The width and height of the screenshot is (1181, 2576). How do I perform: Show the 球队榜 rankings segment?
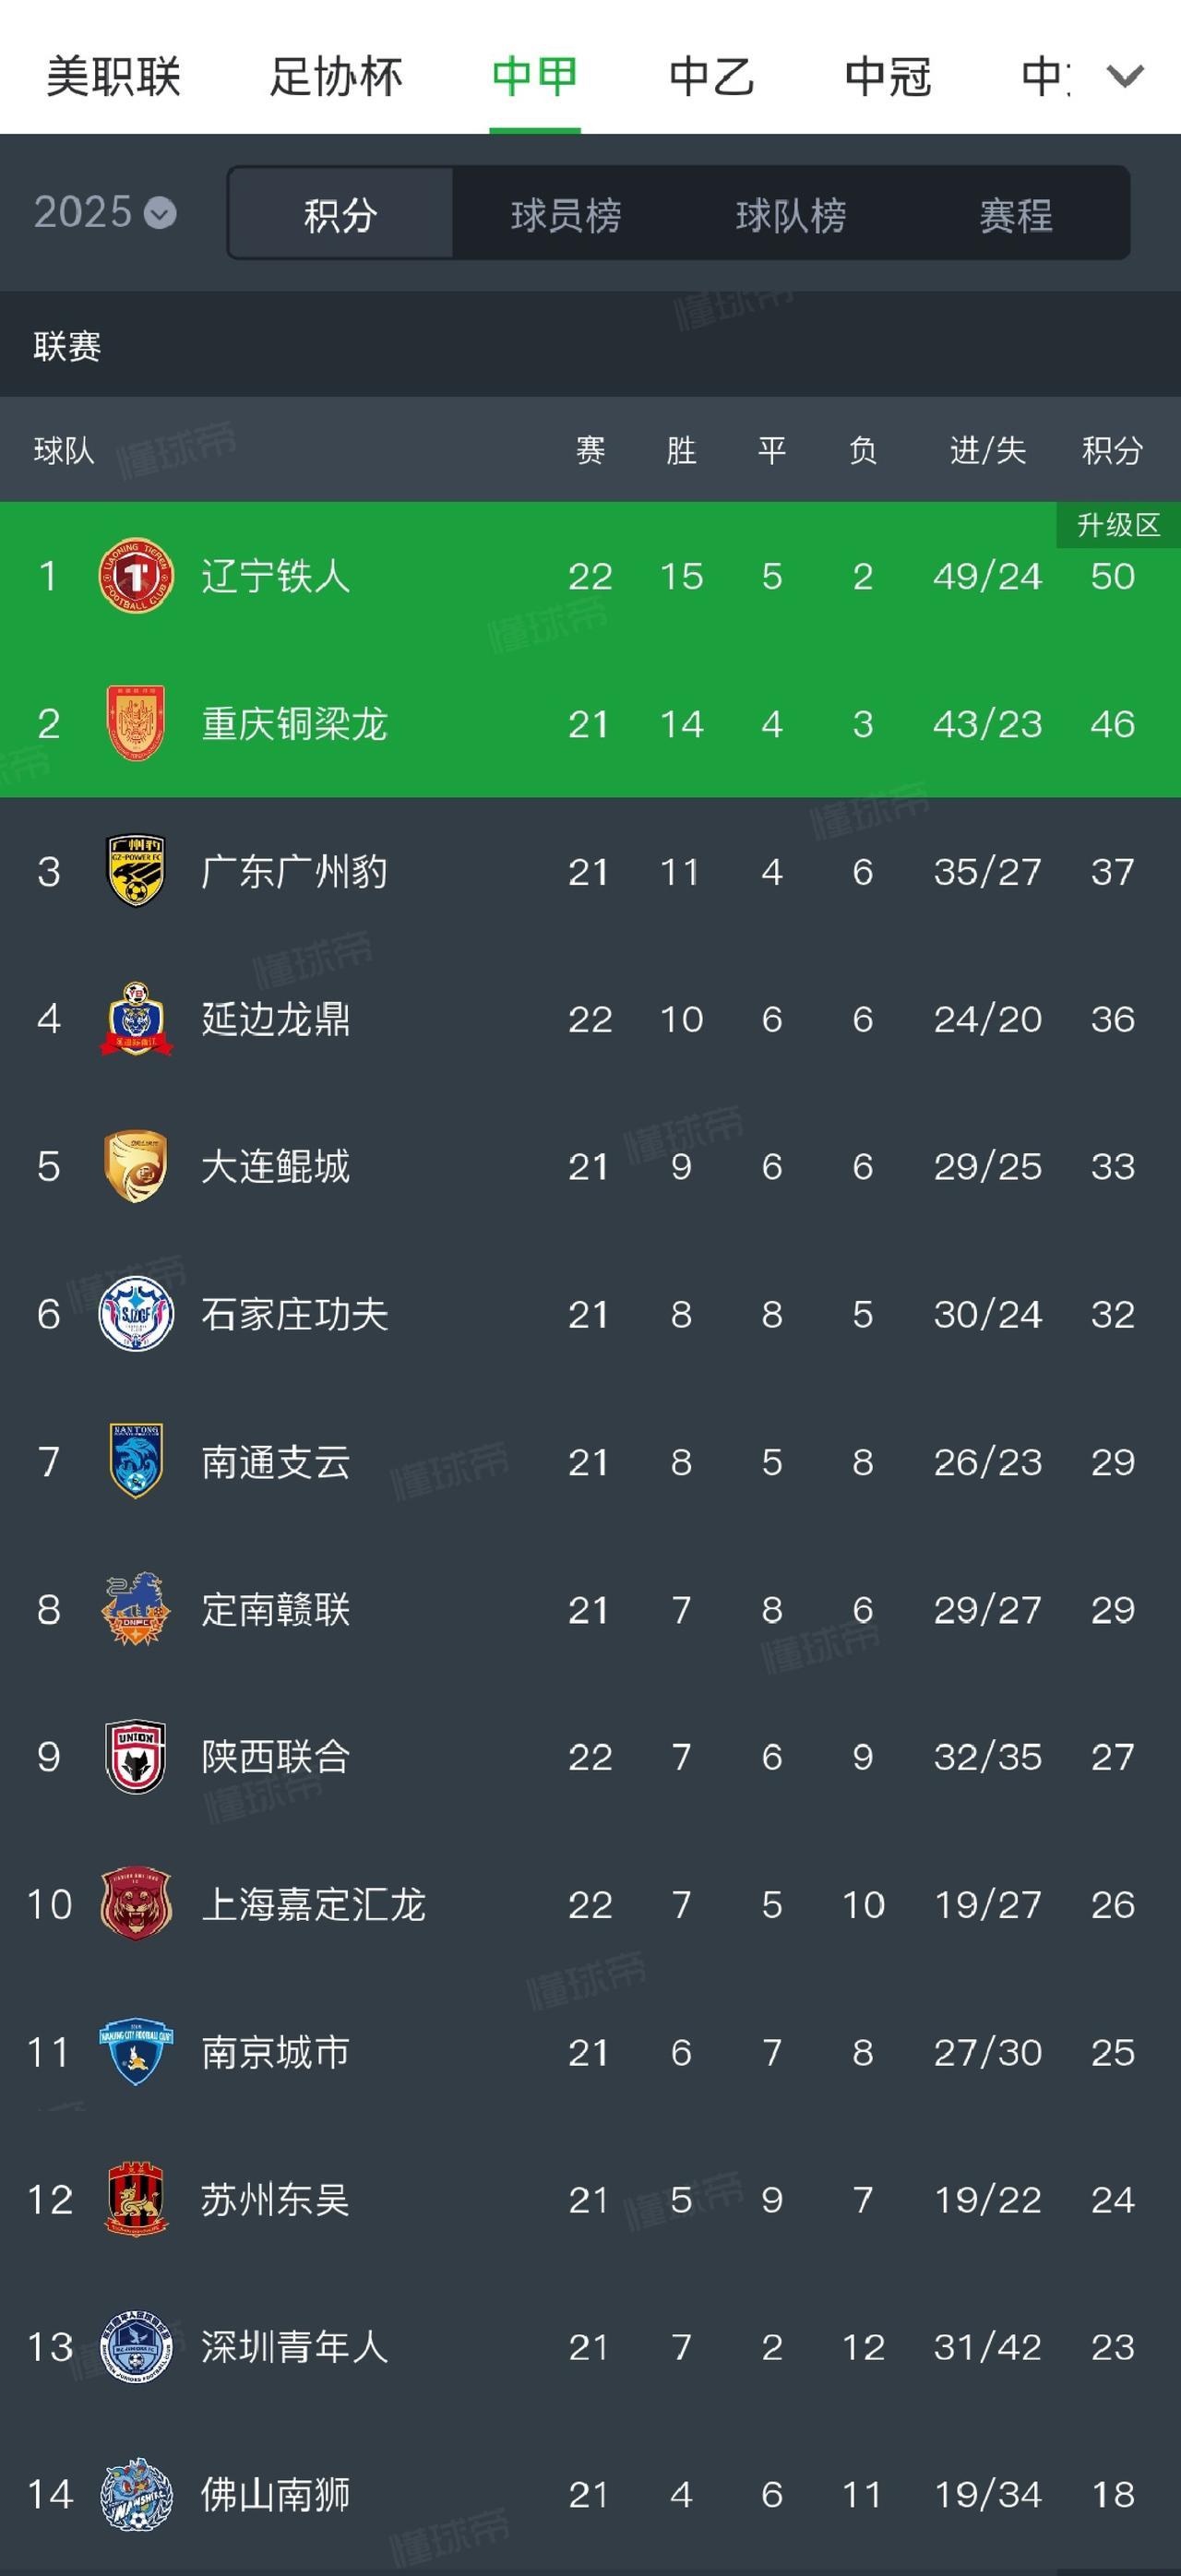791,215
